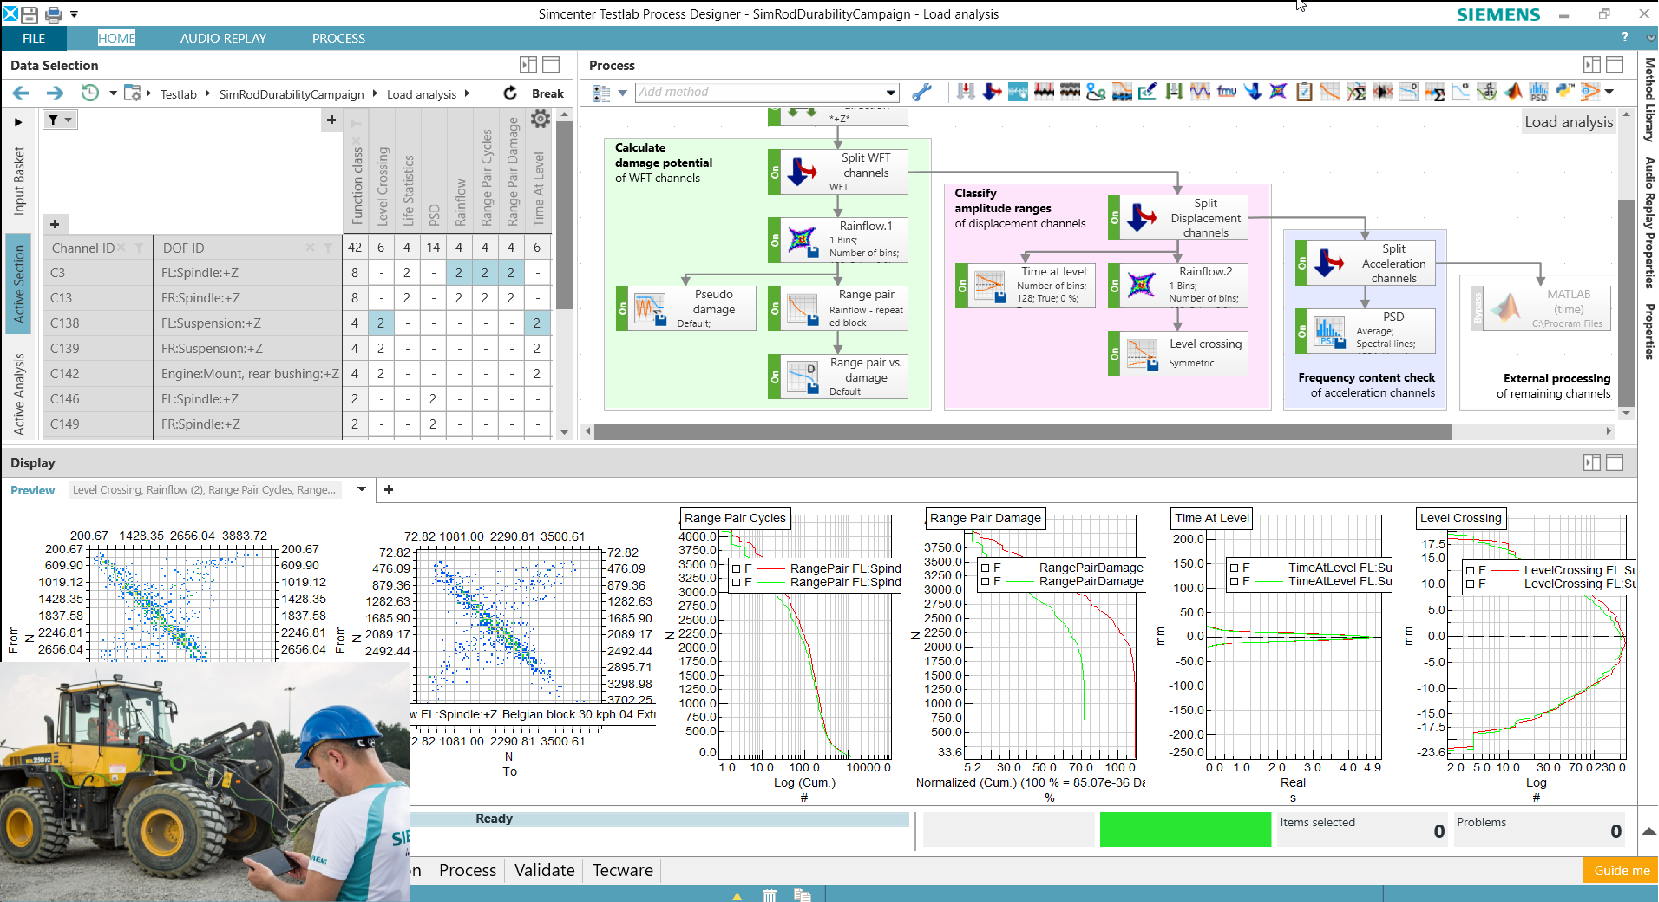Open the Preview layout dropdown arrow
The image size is (1659, 902).
coord(361,489)
